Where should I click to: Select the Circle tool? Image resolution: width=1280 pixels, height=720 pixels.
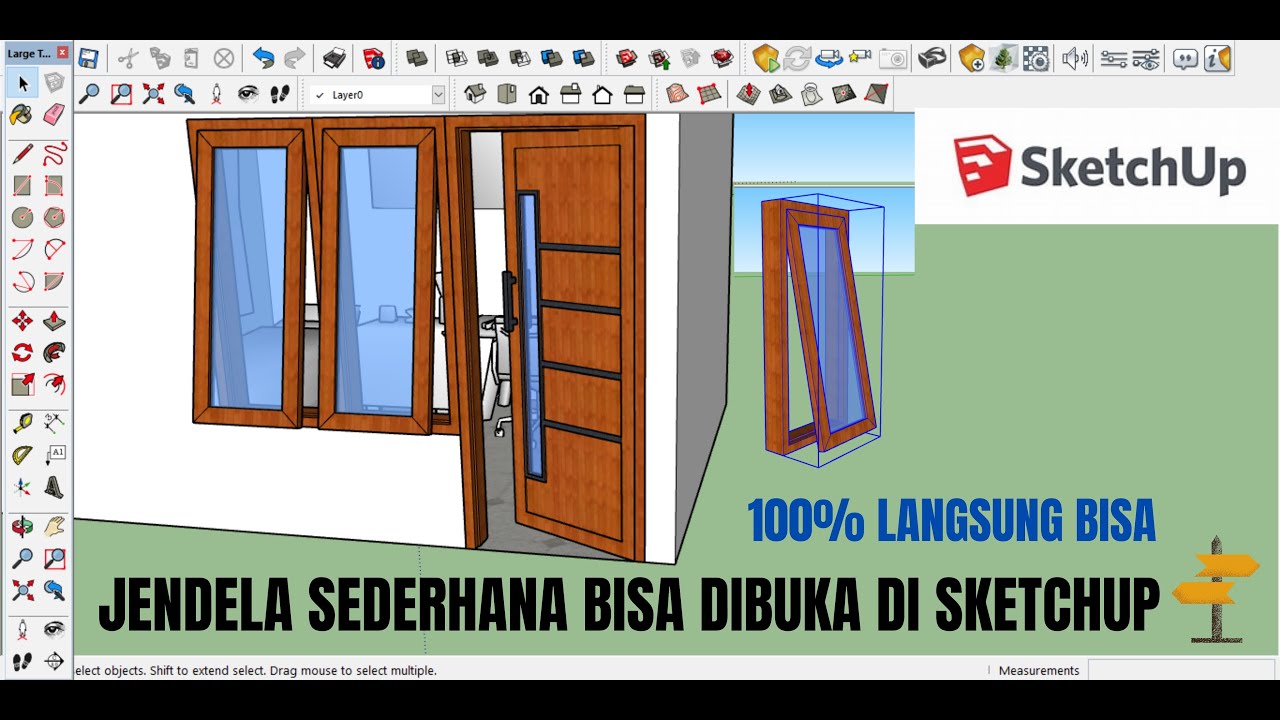coord(22,217)
